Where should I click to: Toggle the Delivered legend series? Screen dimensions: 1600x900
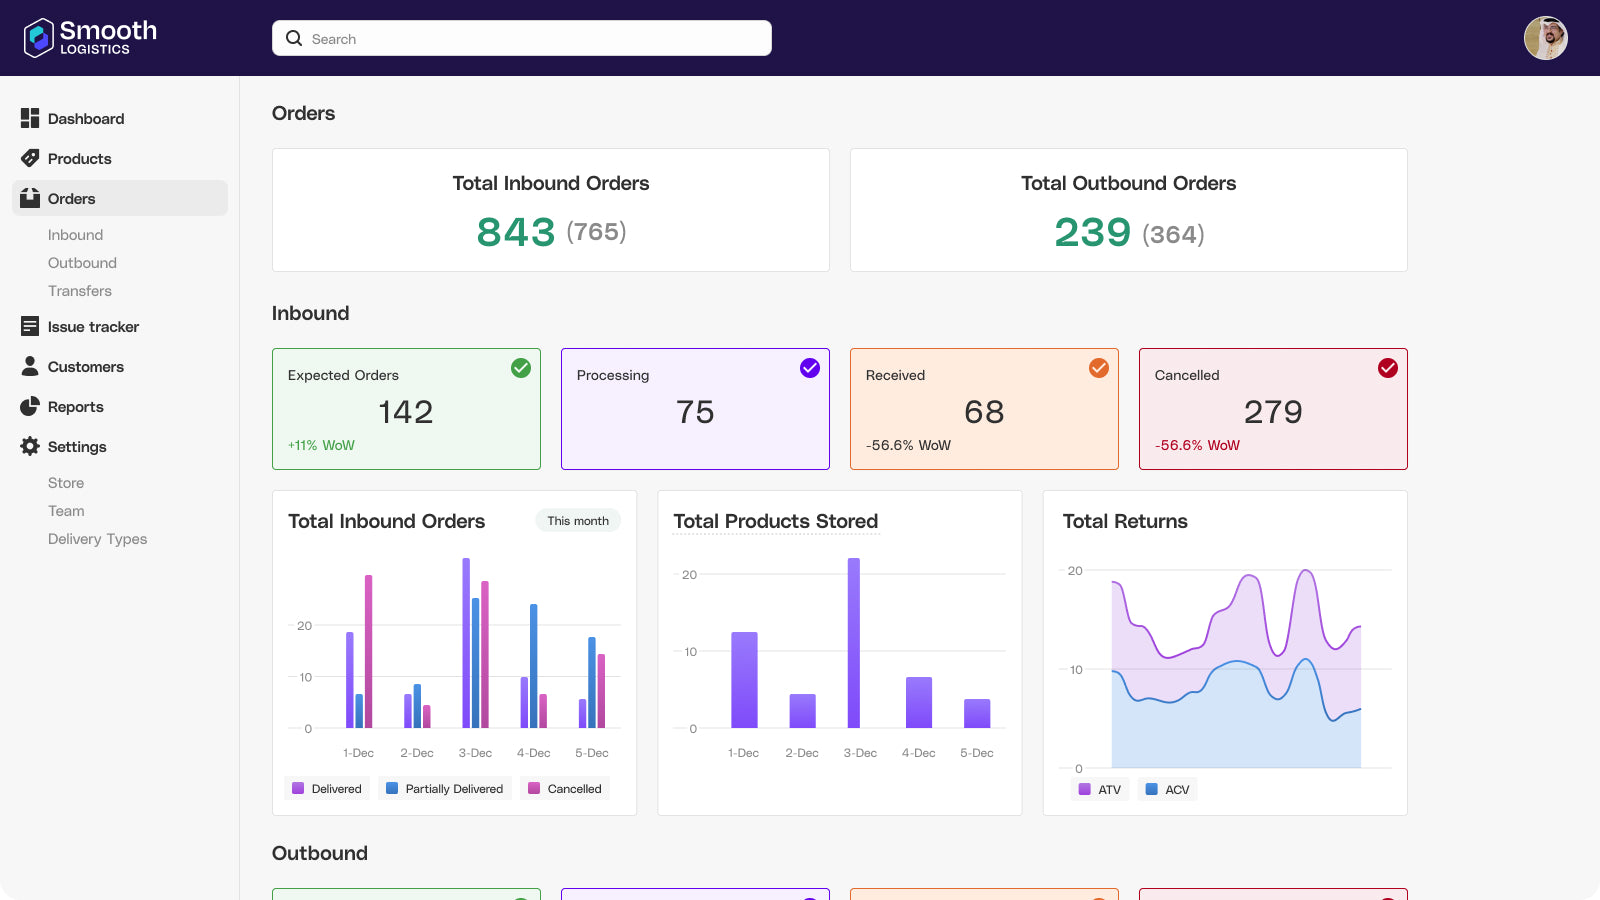[x=327, y=789]
